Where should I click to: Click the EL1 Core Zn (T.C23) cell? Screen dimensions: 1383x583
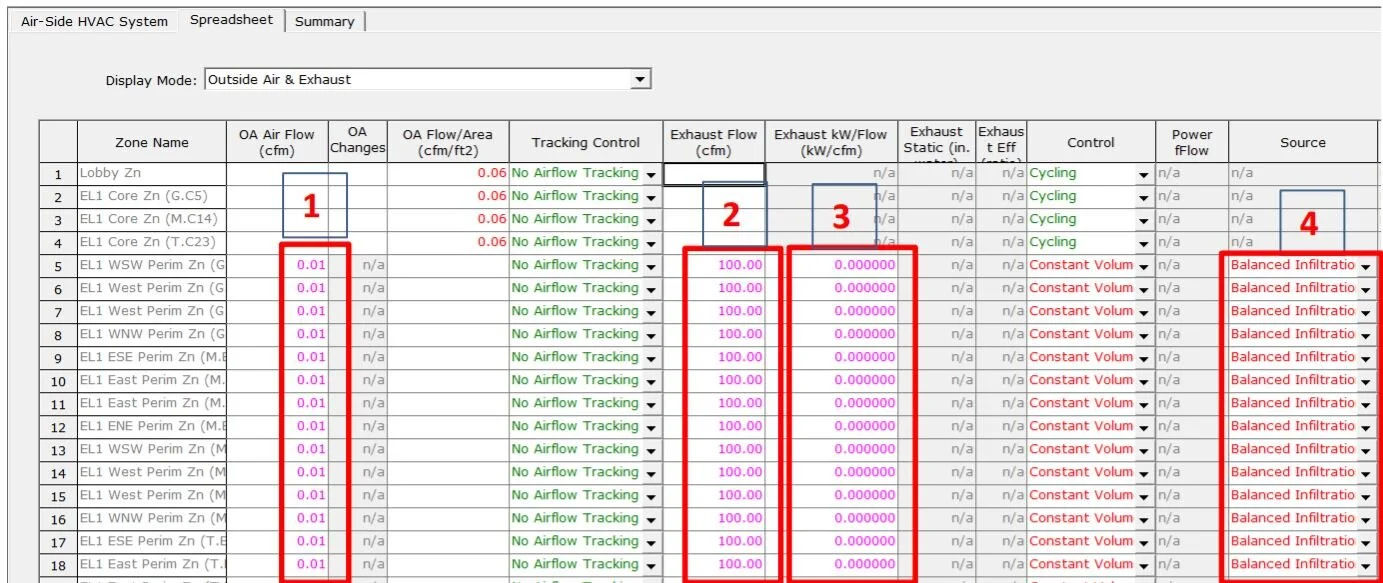[x=152, y=242]
